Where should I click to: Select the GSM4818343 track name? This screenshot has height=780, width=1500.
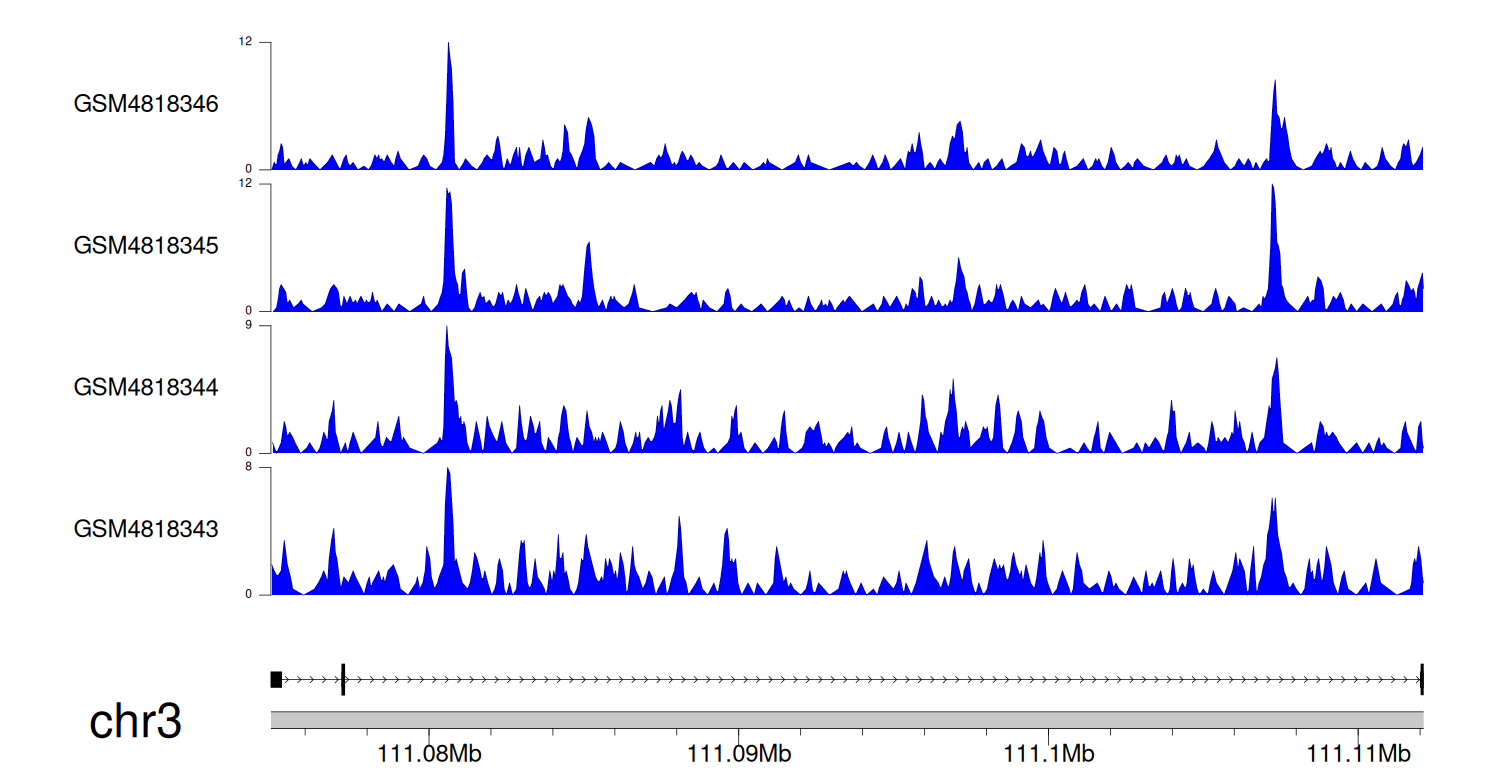(x=146, y=528)
